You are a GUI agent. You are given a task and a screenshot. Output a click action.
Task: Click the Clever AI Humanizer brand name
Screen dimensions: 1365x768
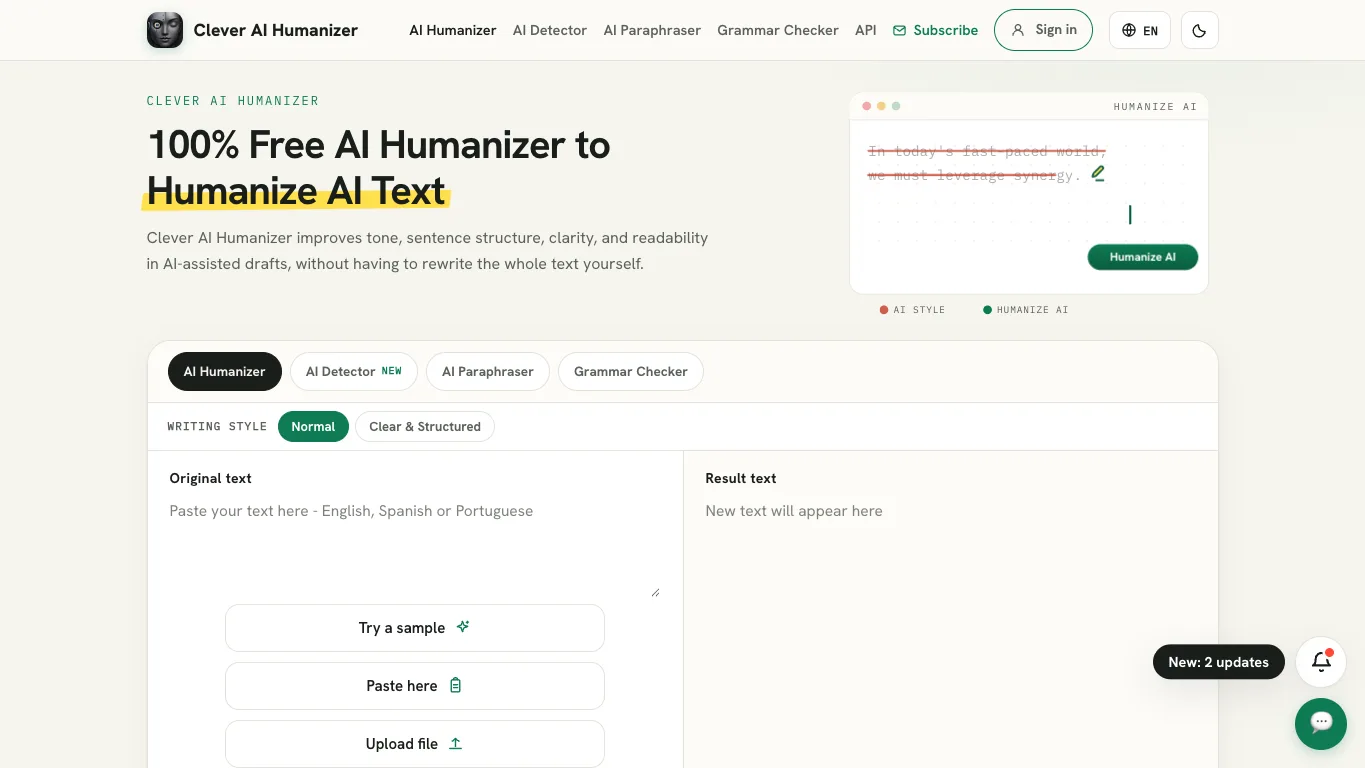click(276, 30)
